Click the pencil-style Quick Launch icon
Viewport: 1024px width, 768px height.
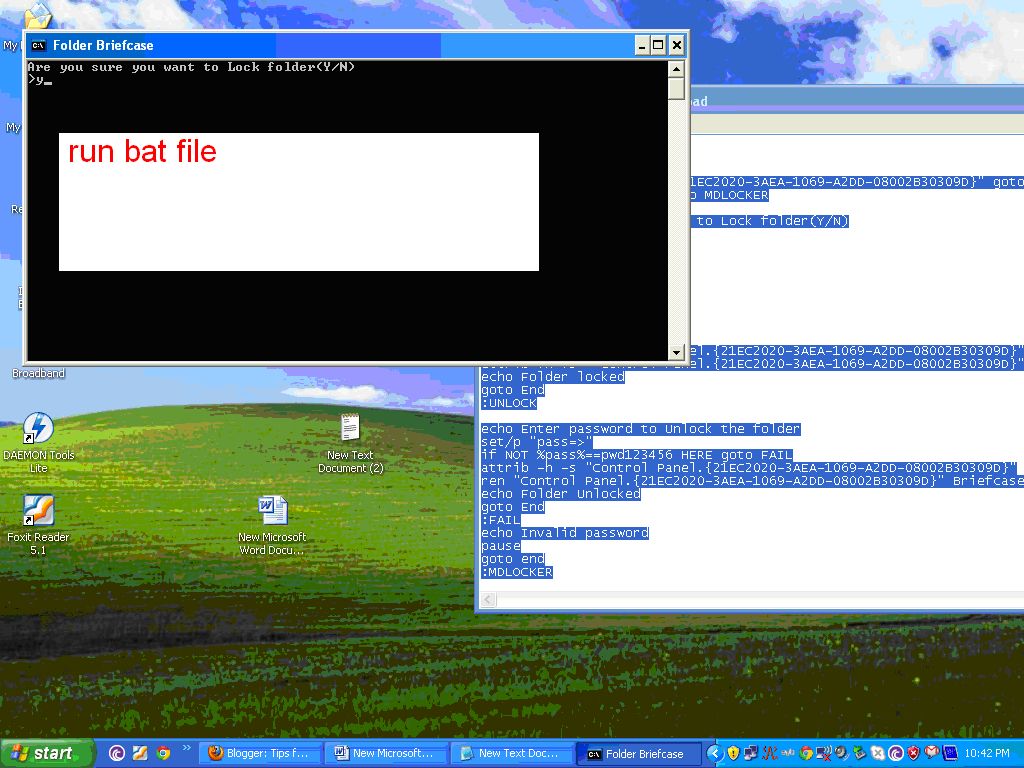(x=140, y=753)
